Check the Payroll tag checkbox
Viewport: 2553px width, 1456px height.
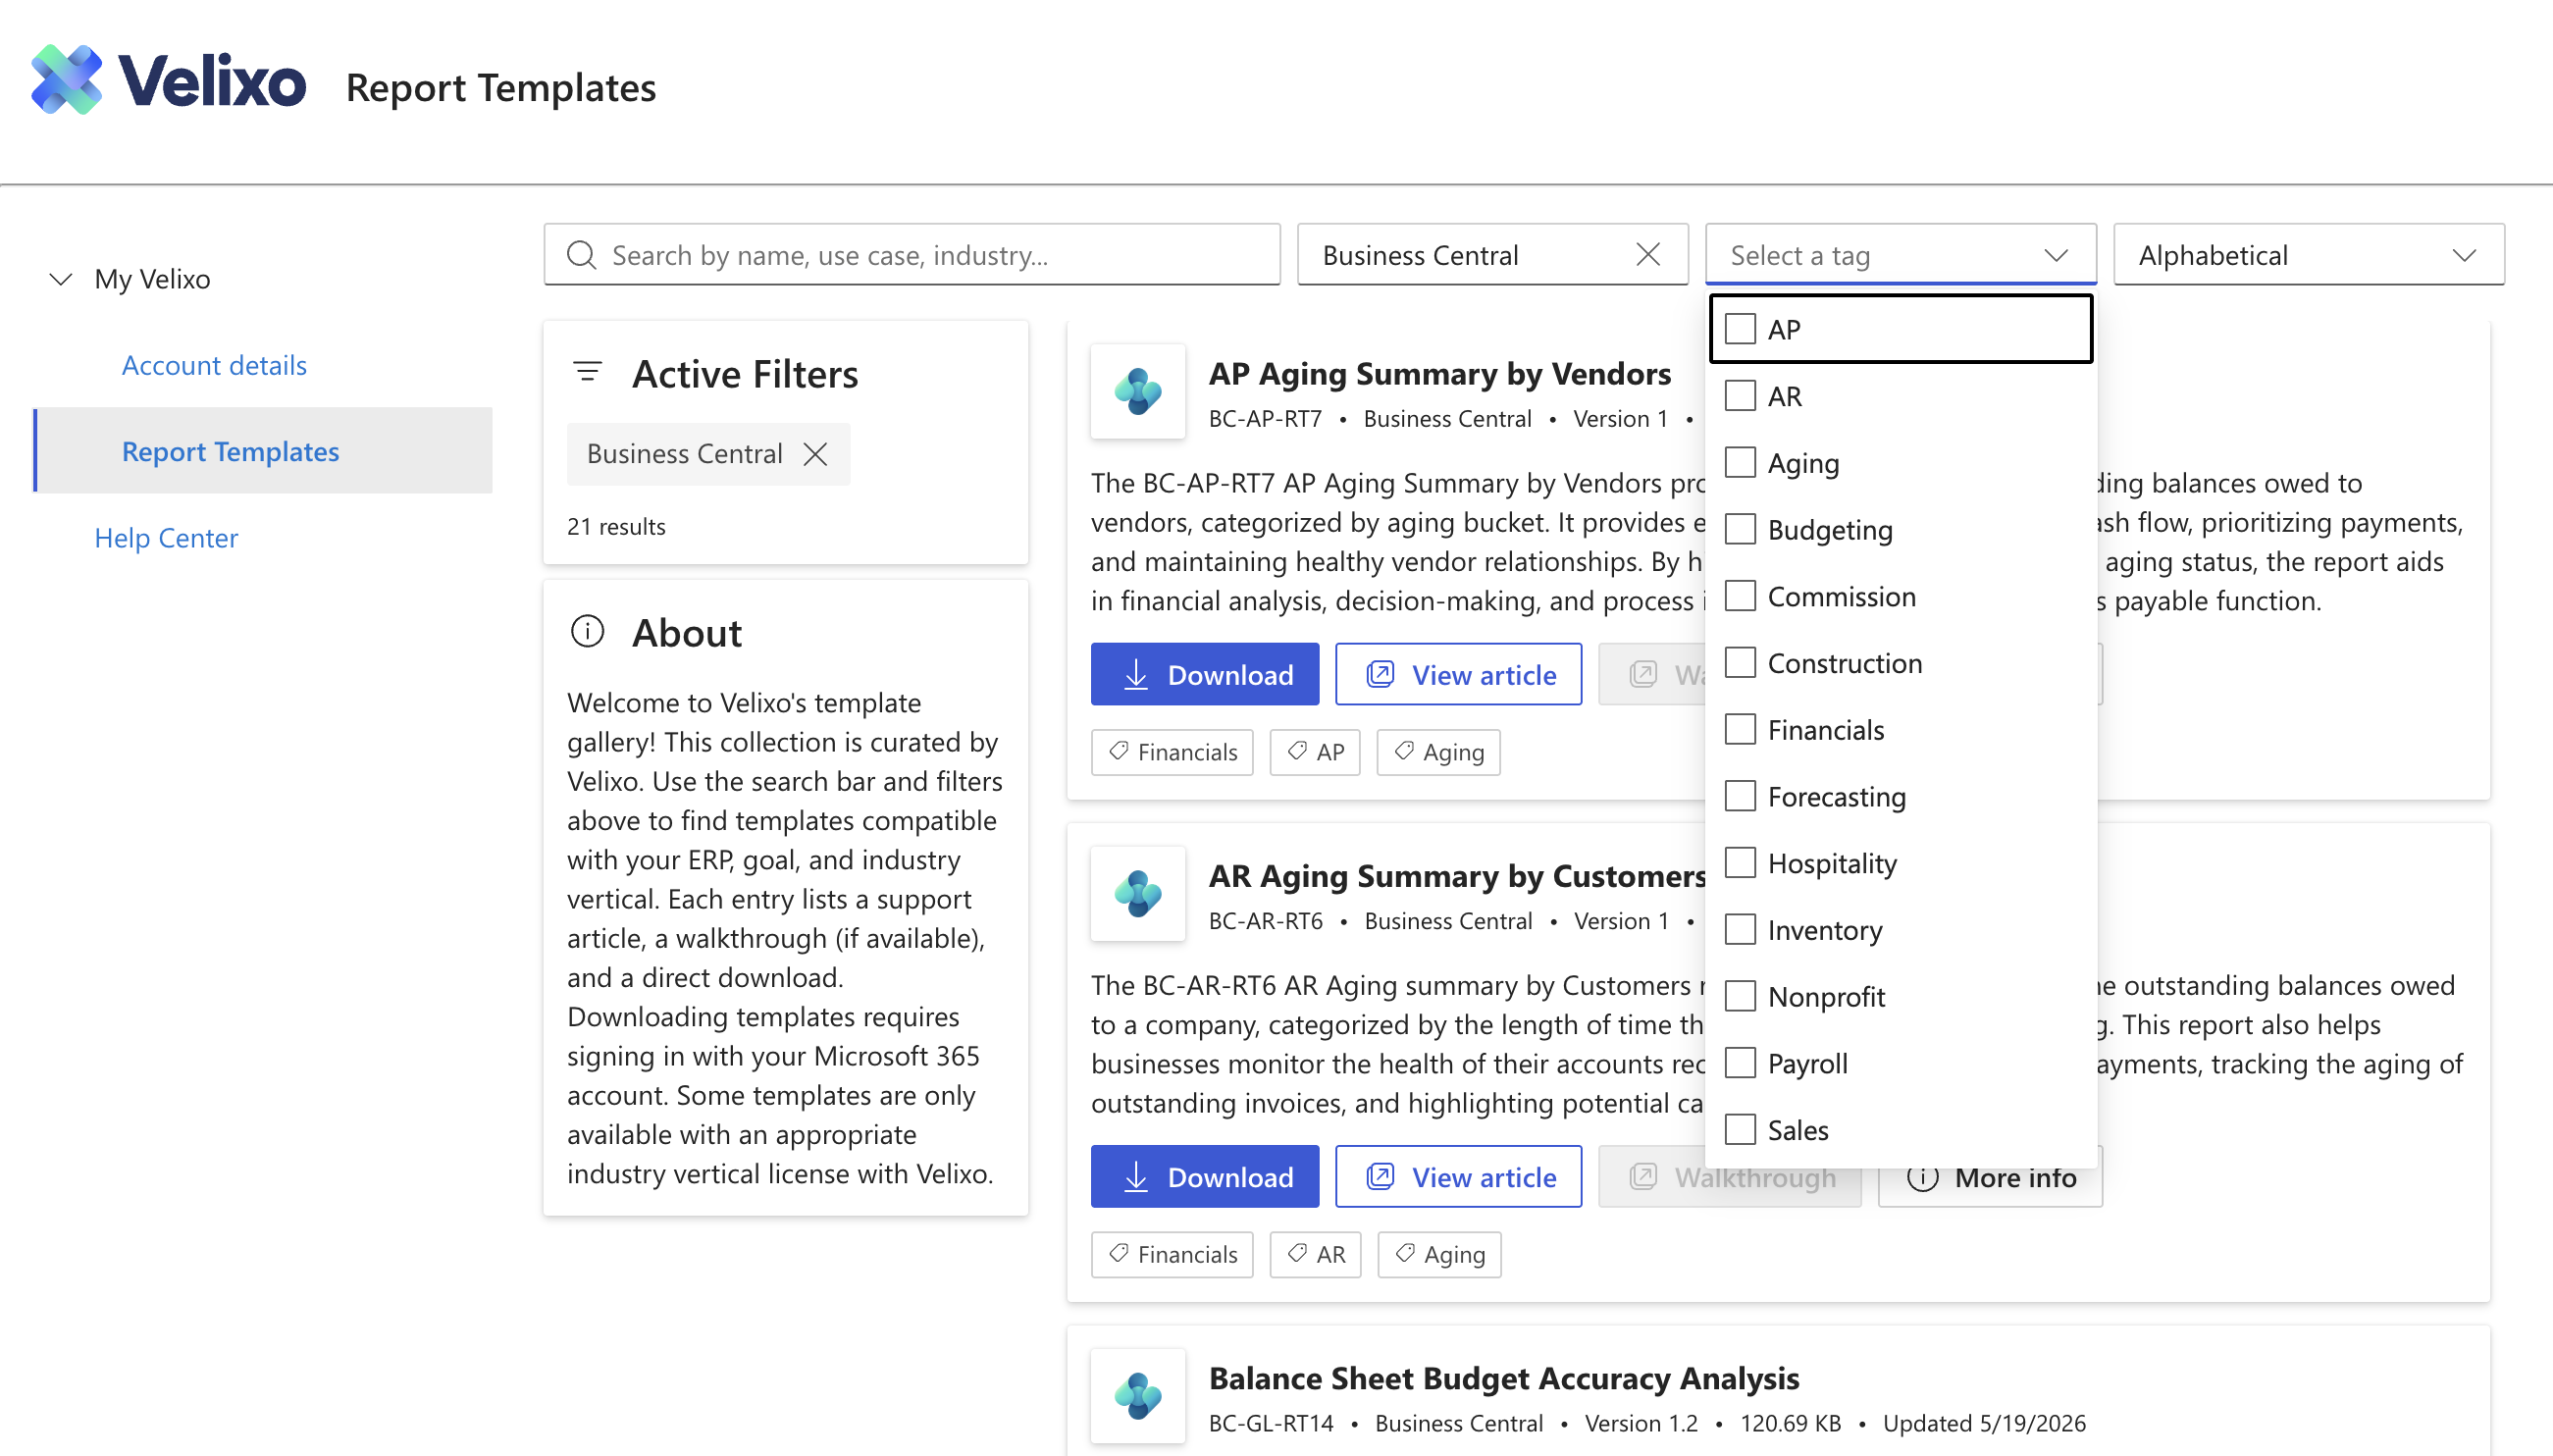[1740, 1063]
